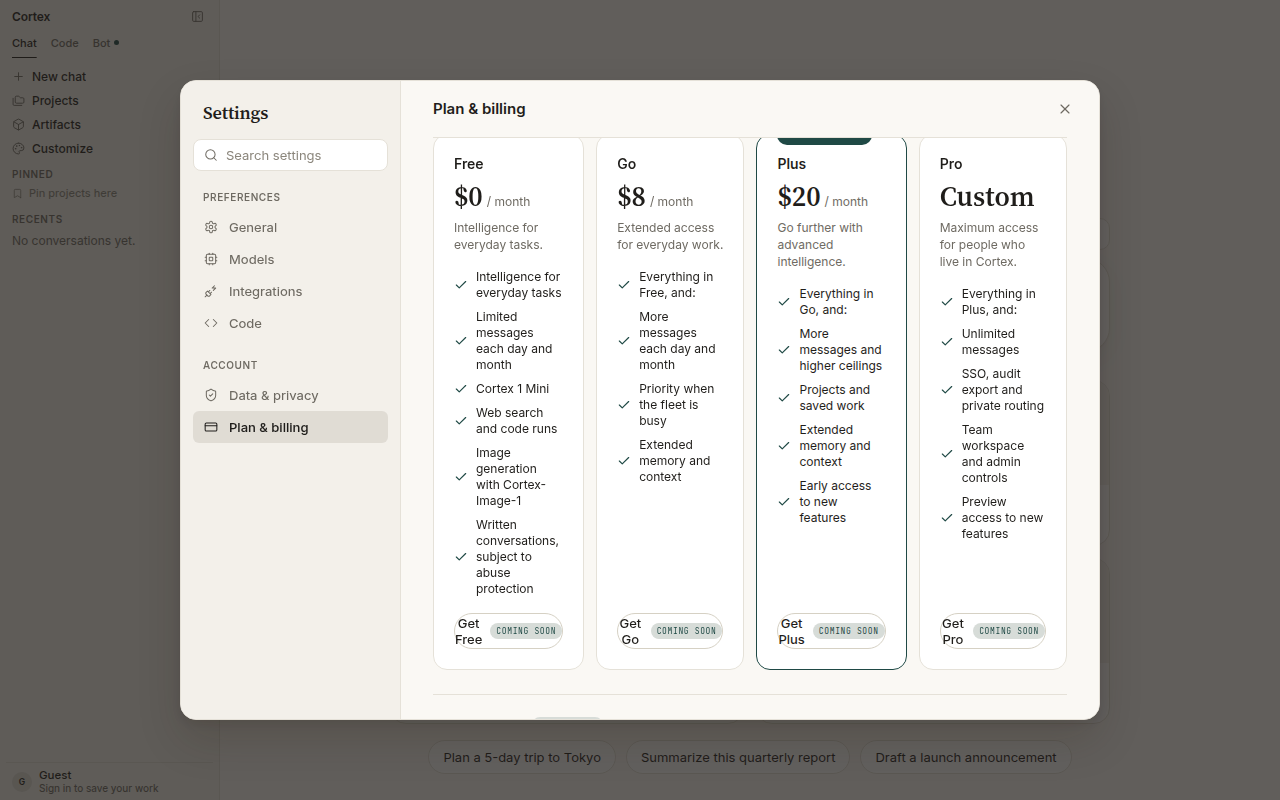Viewport: 1280px width, 800px height.
Task: Click checkmark beside Early access to new features
Action: 784,502
